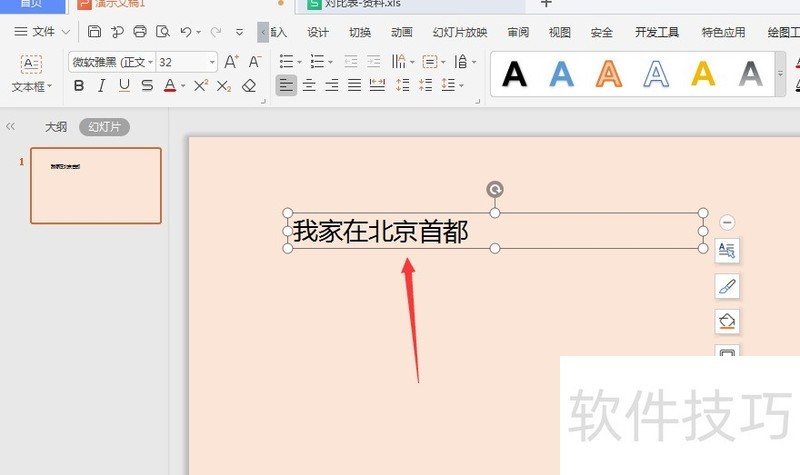Toggle Underline formatting
The height and width of the screenshot is (475, 800).
pyautogui.click(x=124, y=86)
